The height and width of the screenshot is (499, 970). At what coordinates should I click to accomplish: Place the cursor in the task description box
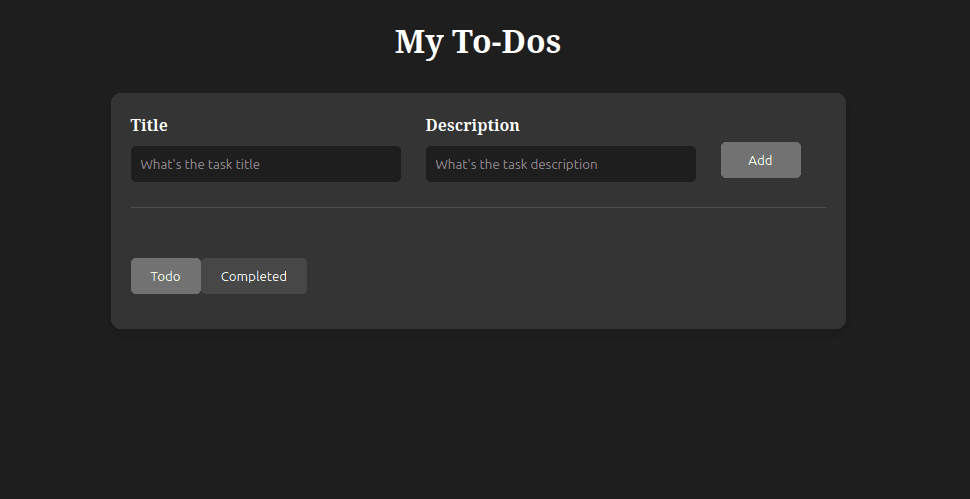click(560, 164)
